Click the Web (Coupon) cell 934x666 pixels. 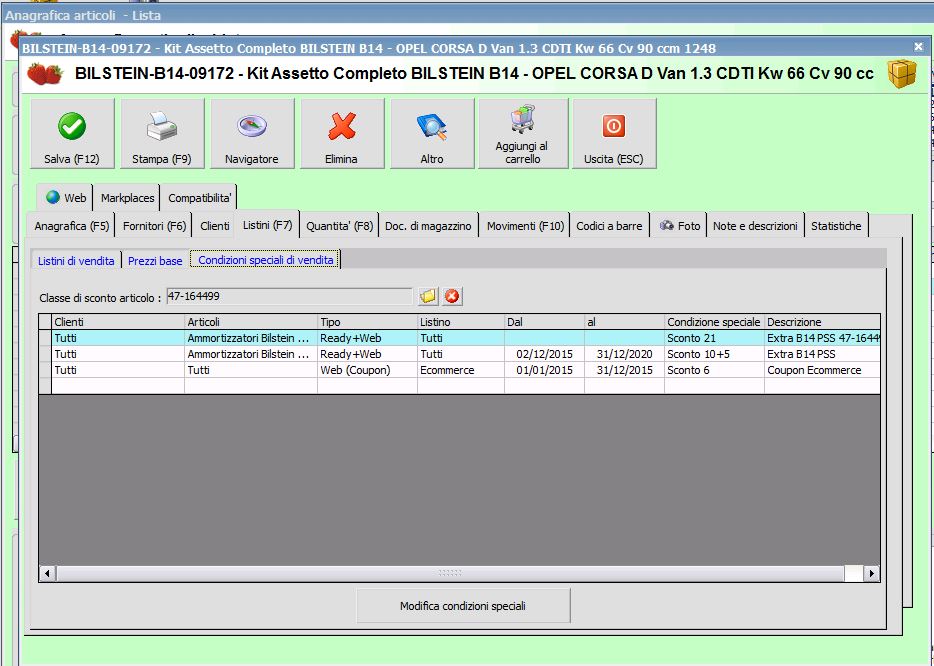click(x=368, y=370)
